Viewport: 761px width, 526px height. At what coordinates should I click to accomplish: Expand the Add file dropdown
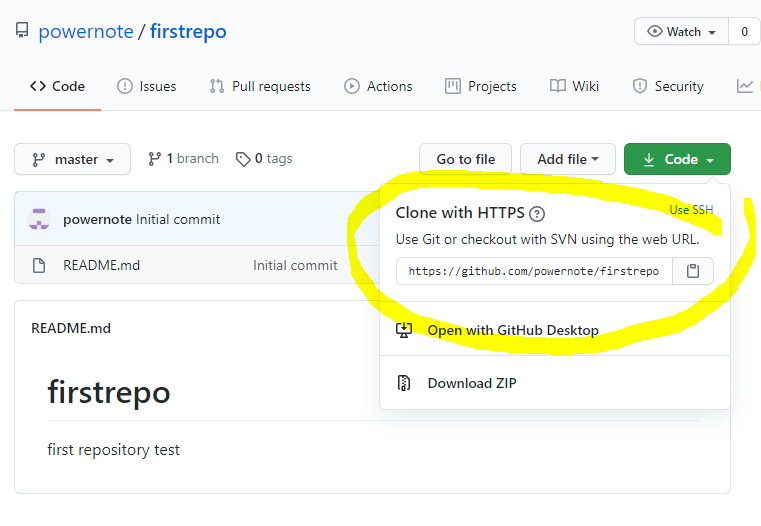point(568,159)
